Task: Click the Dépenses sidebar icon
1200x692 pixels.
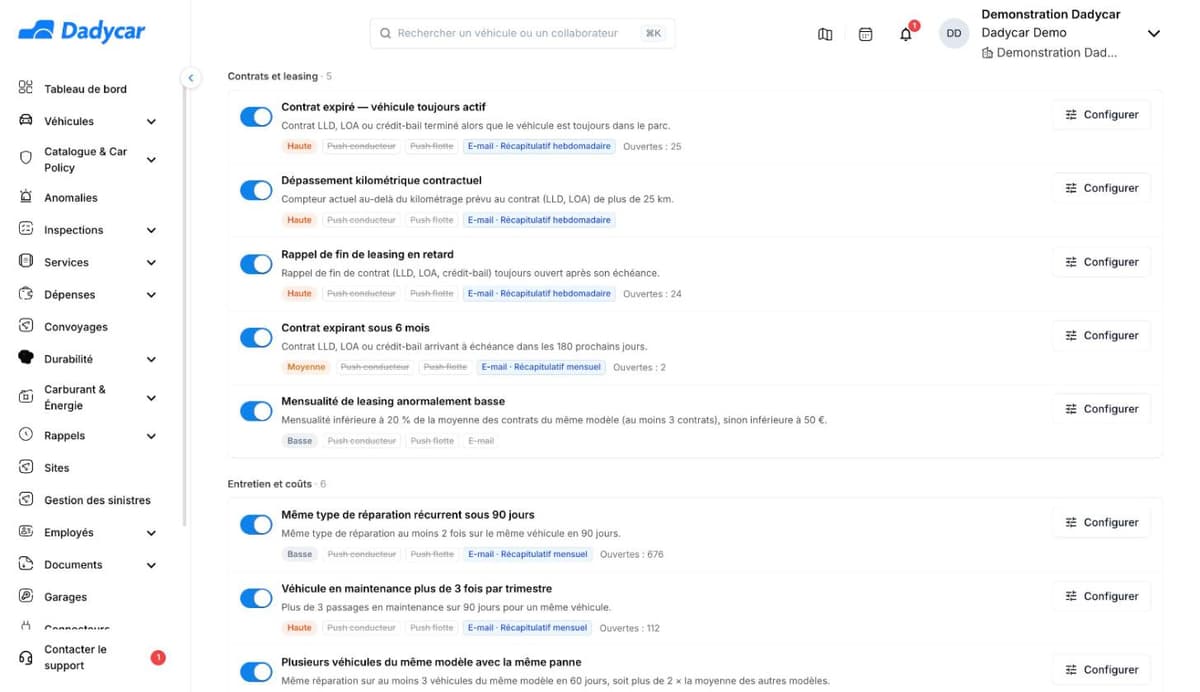Action: pos(26,294)
